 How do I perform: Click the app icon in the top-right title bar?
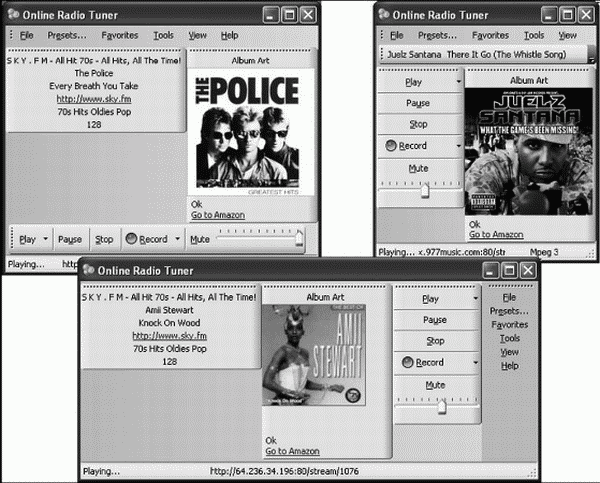pyautogui.click(x=384, y=15)
